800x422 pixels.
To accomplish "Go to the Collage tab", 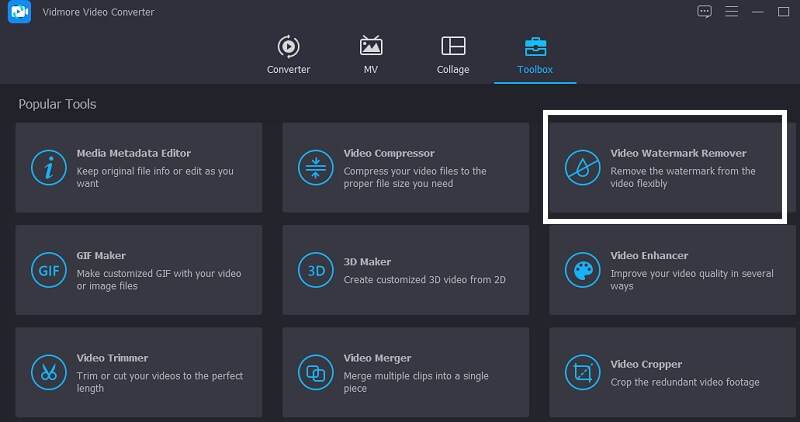I will click(453, 55).
